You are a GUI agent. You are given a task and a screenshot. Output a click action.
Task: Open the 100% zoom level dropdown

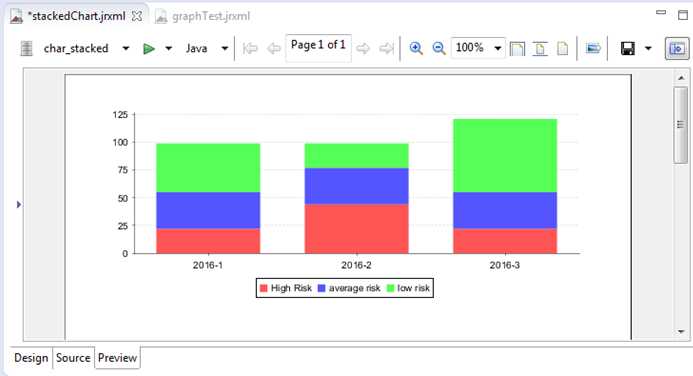tap(498, 48)
